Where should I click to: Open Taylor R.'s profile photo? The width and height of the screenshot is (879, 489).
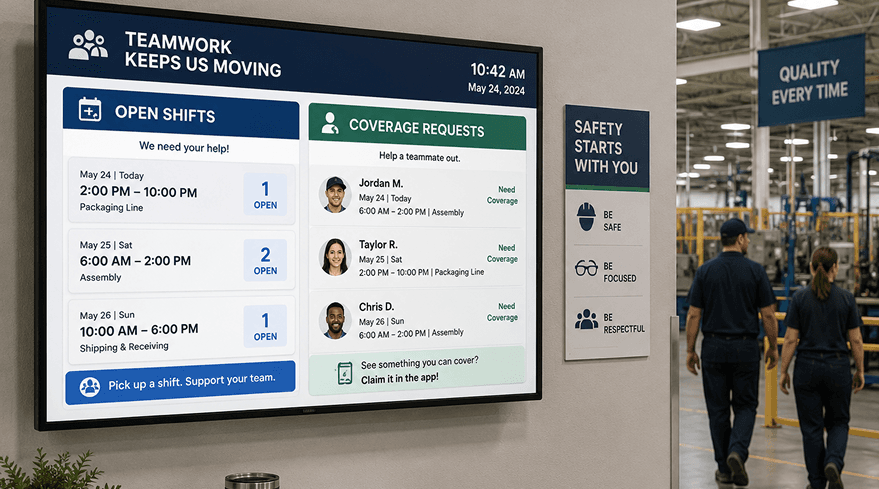click(335, 257)
